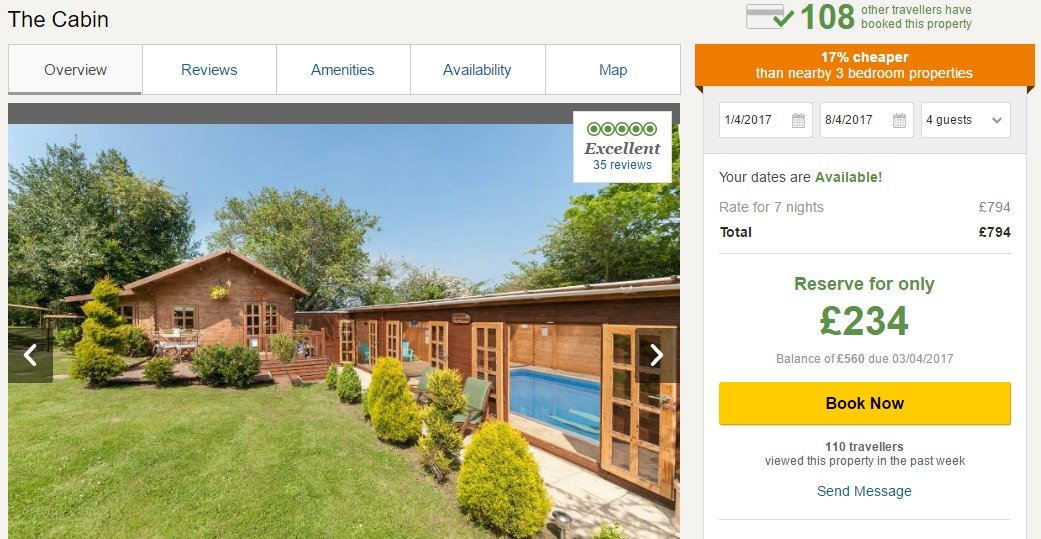The width and height of the screenshot is (1041, 539).
Task: Click the check-in date field 1/4/2017
Action: (x=765, y=120)
